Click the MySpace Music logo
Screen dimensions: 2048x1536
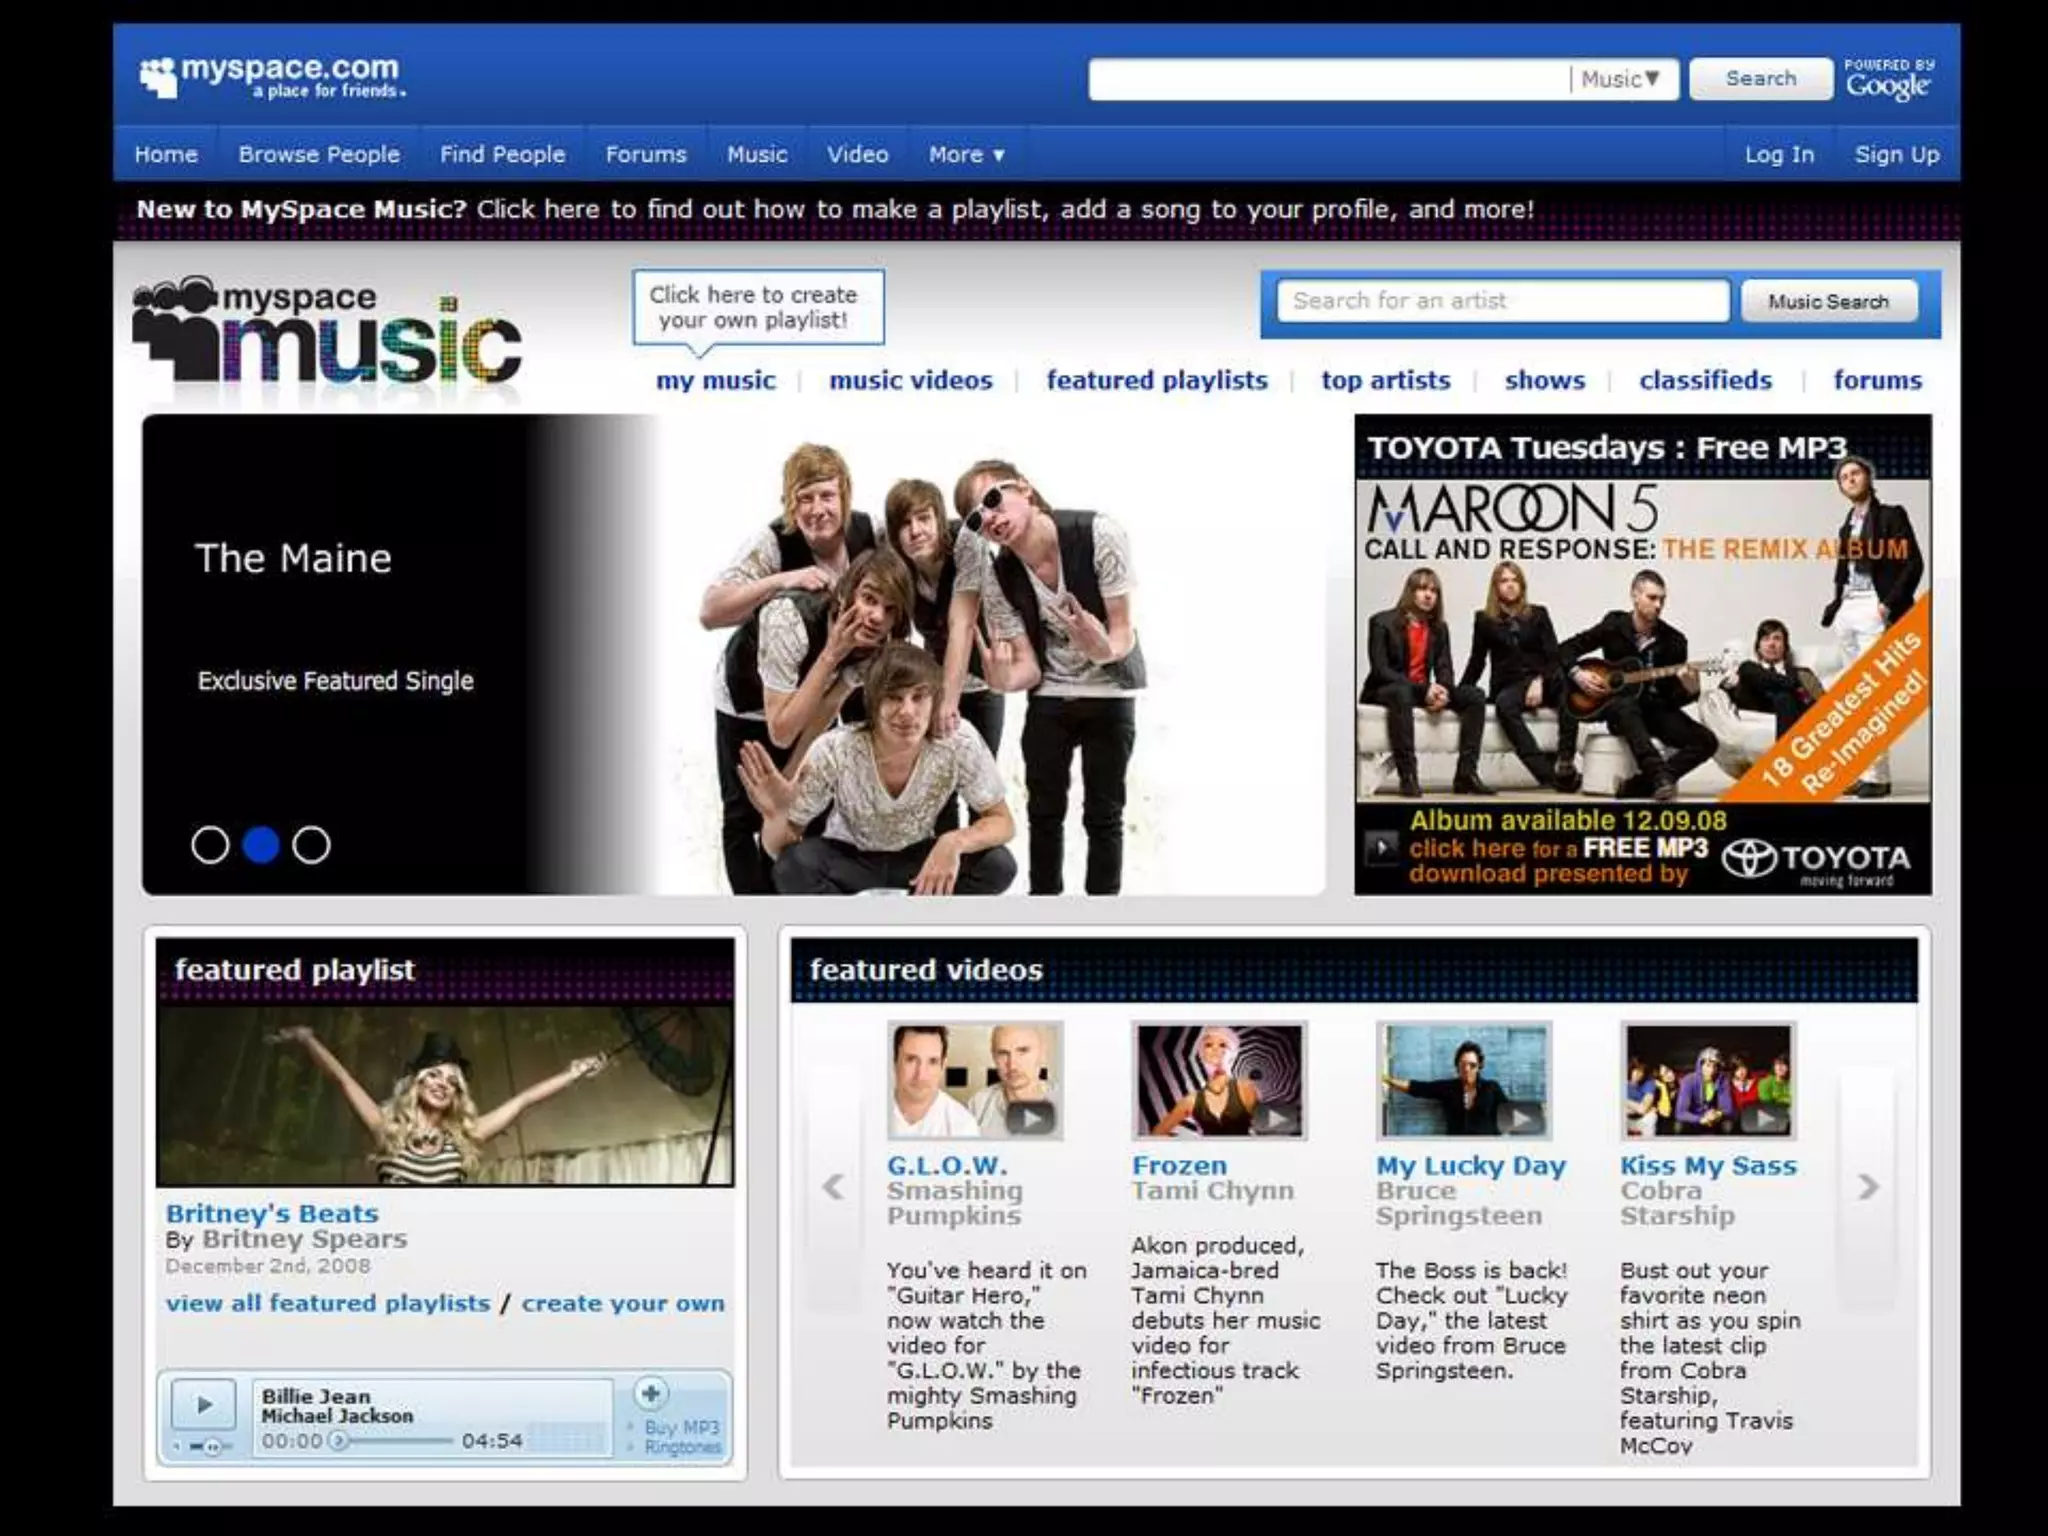click(327, 333)
